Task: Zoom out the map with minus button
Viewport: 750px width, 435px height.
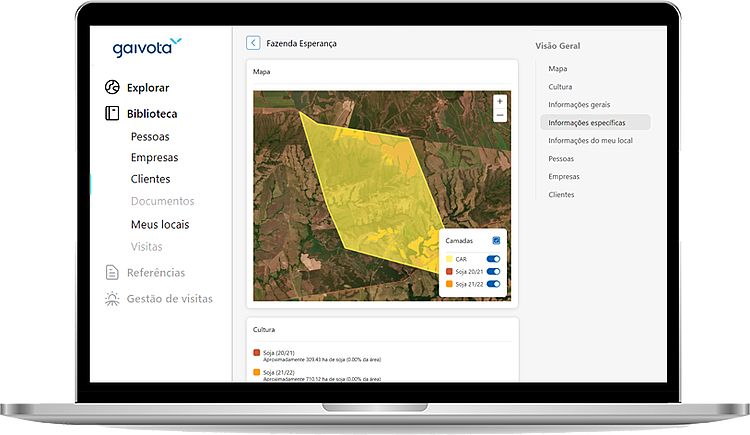Action: (499, 115)
